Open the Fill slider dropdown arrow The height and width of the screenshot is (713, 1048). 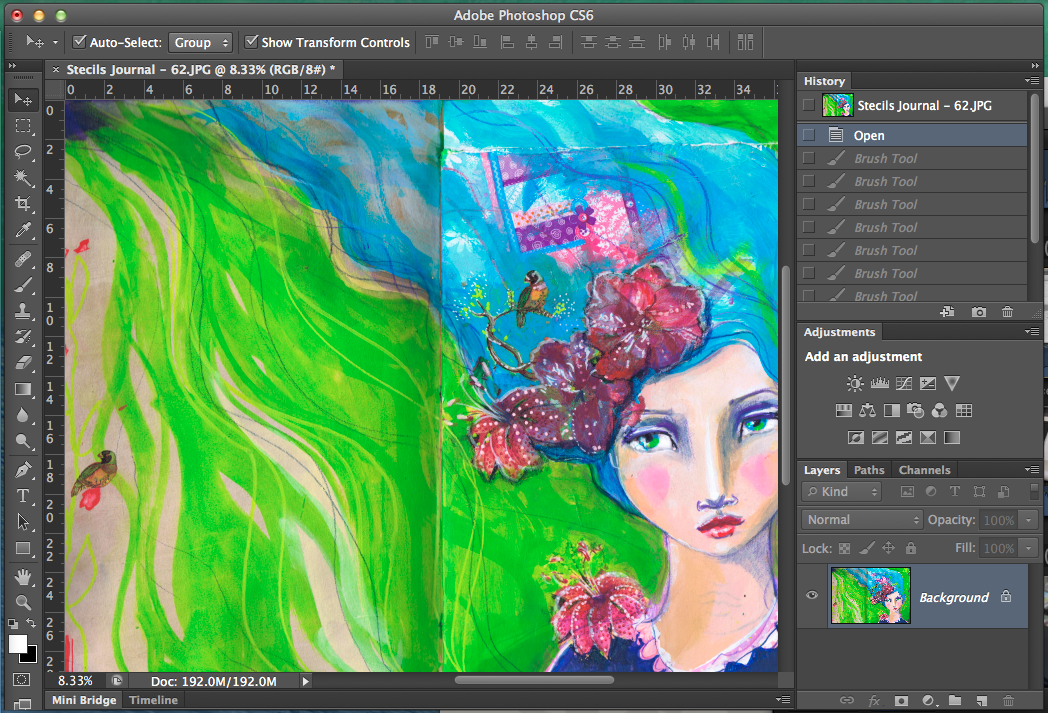tap(1029, 548)
